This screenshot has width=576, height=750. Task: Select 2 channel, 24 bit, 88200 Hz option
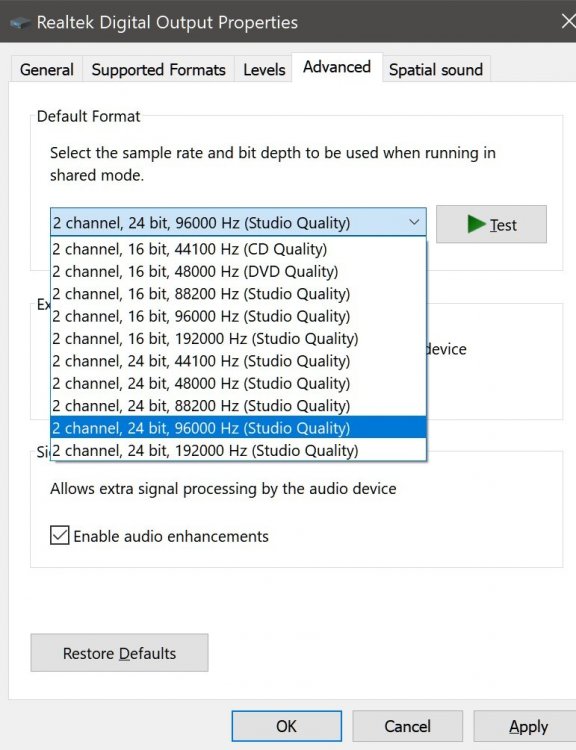(238, 406)
